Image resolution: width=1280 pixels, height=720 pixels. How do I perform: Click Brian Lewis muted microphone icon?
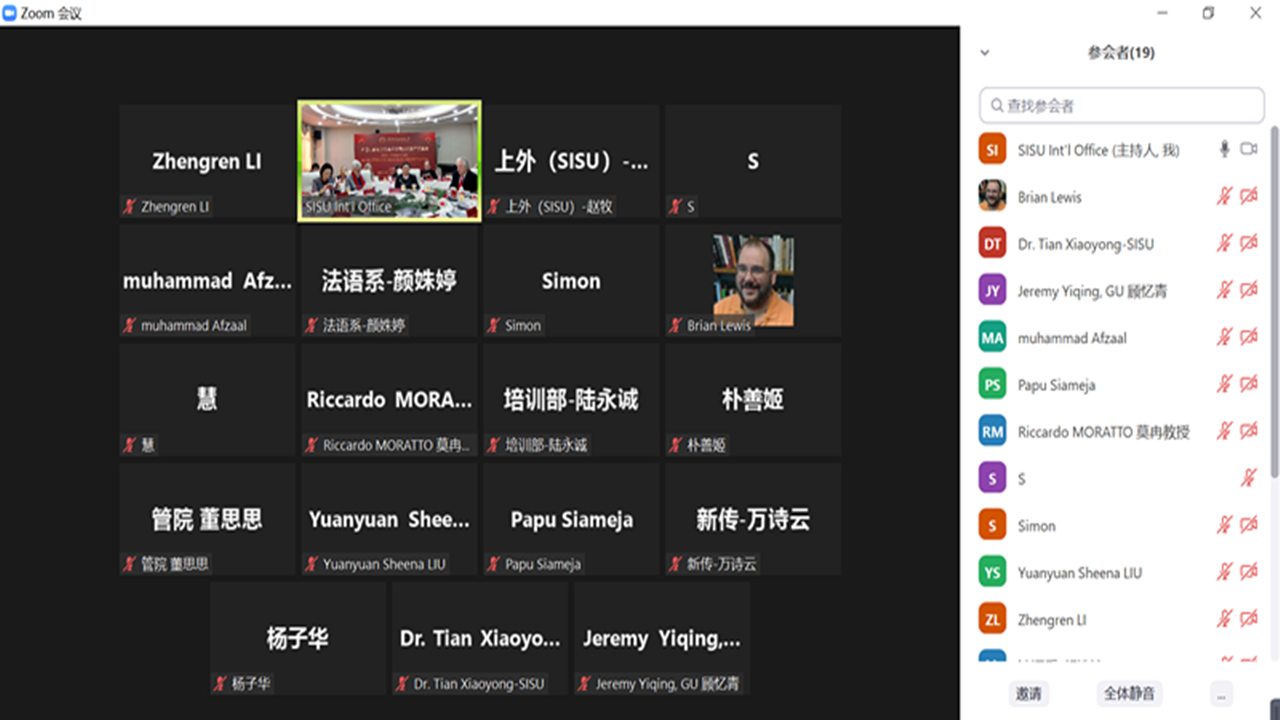coord(1224,196)
